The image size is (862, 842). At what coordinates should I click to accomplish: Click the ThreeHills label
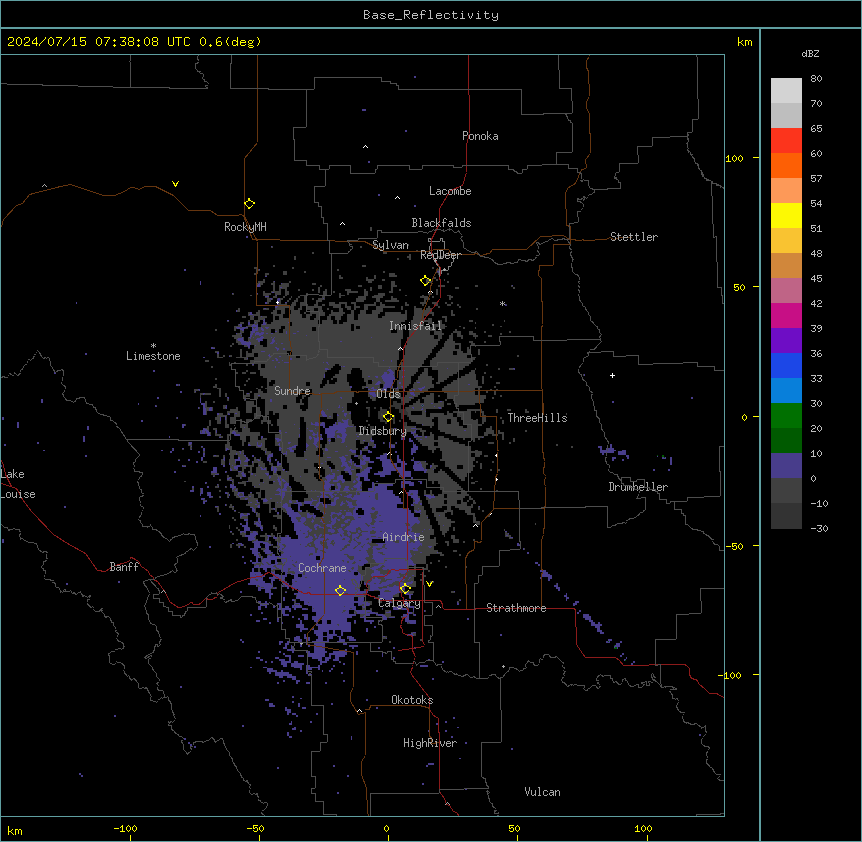click(x=537, y=418)
